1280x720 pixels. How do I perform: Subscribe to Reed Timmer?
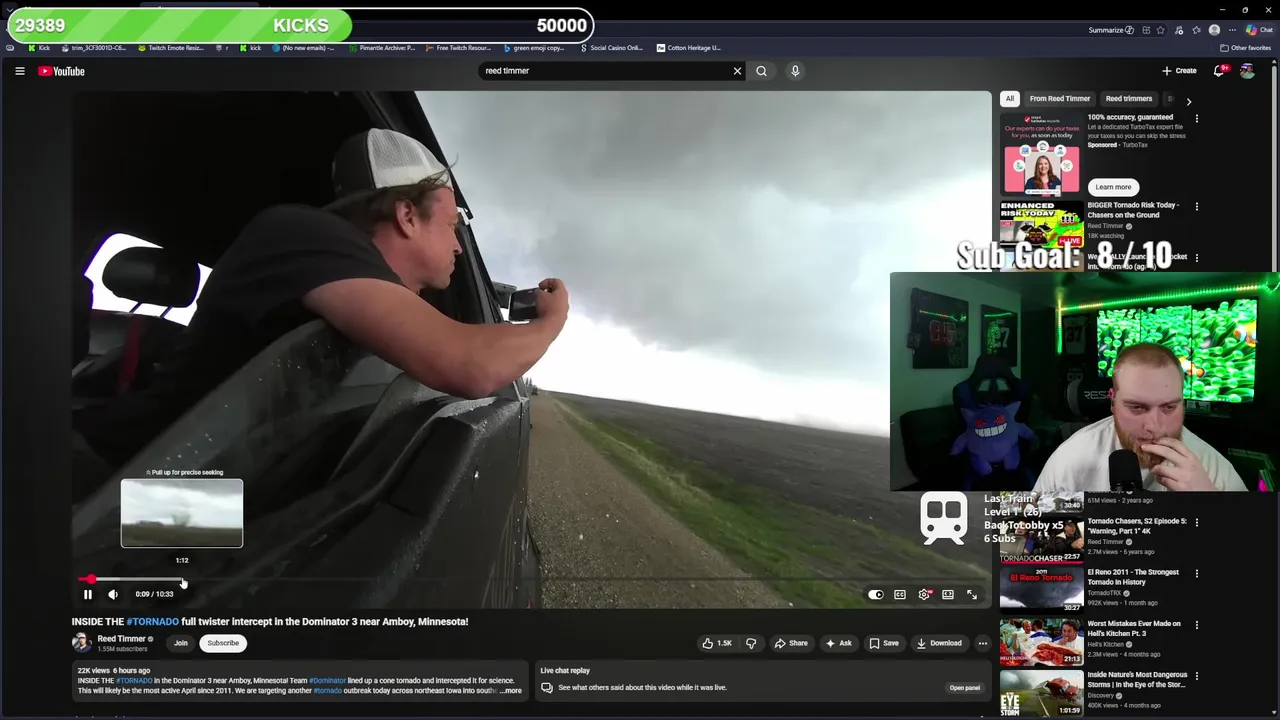point(223,643)
